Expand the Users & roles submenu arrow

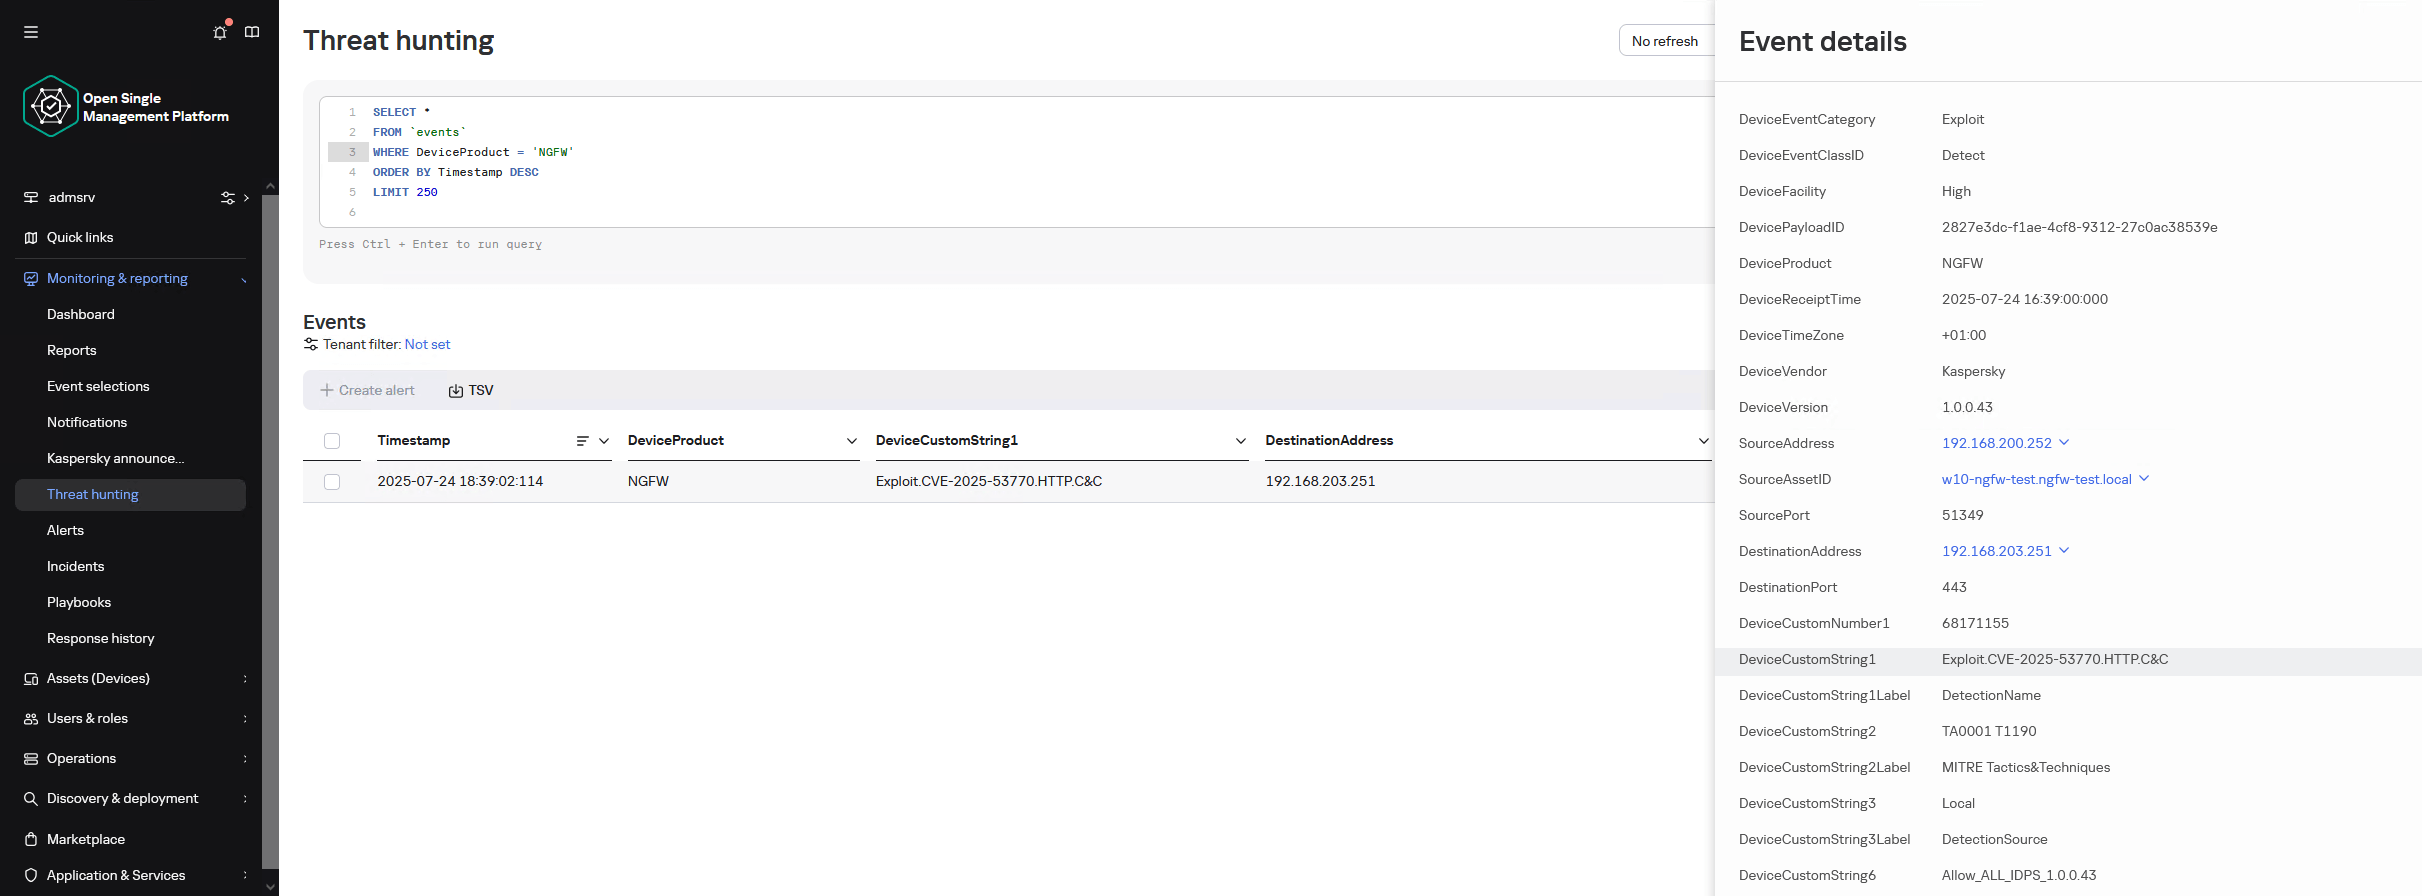[x=245, y=719]
